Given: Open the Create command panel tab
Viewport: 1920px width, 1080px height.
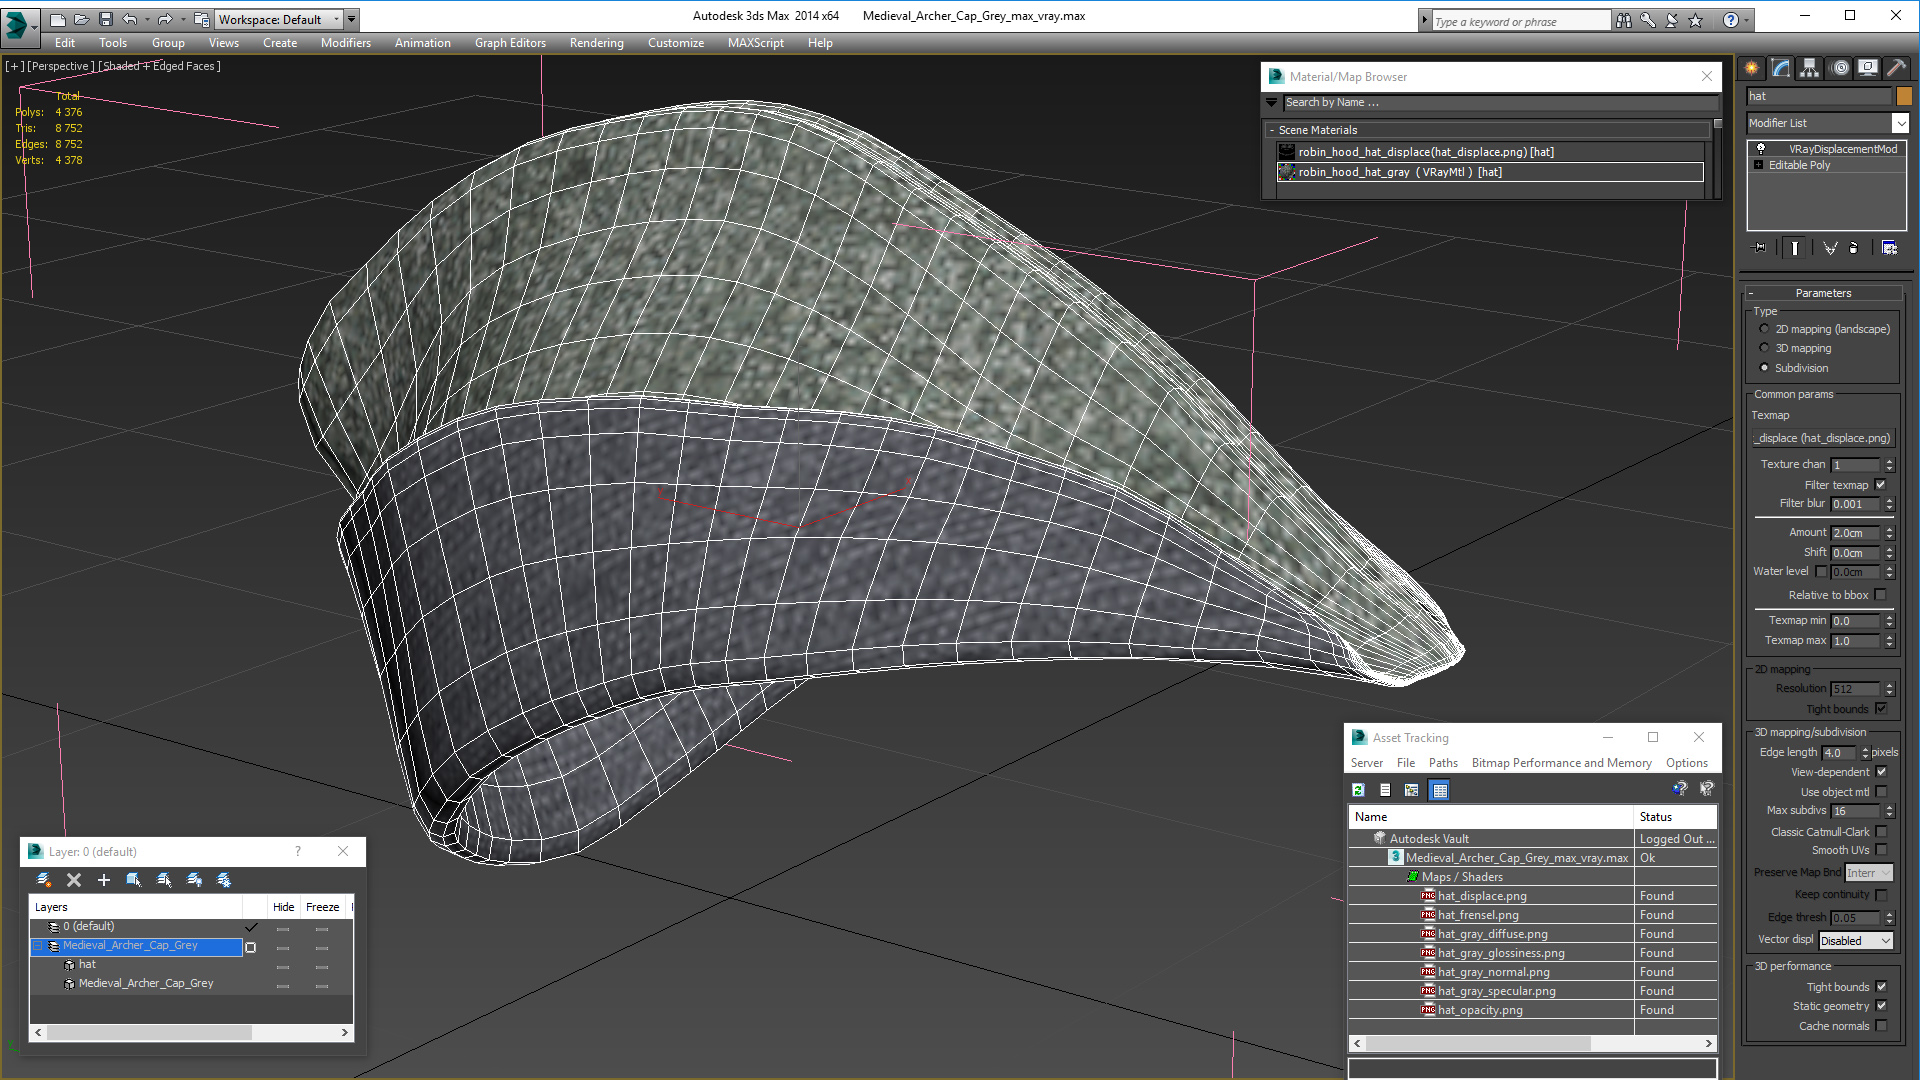Looking at the screenshot, I should (1752, 68).
